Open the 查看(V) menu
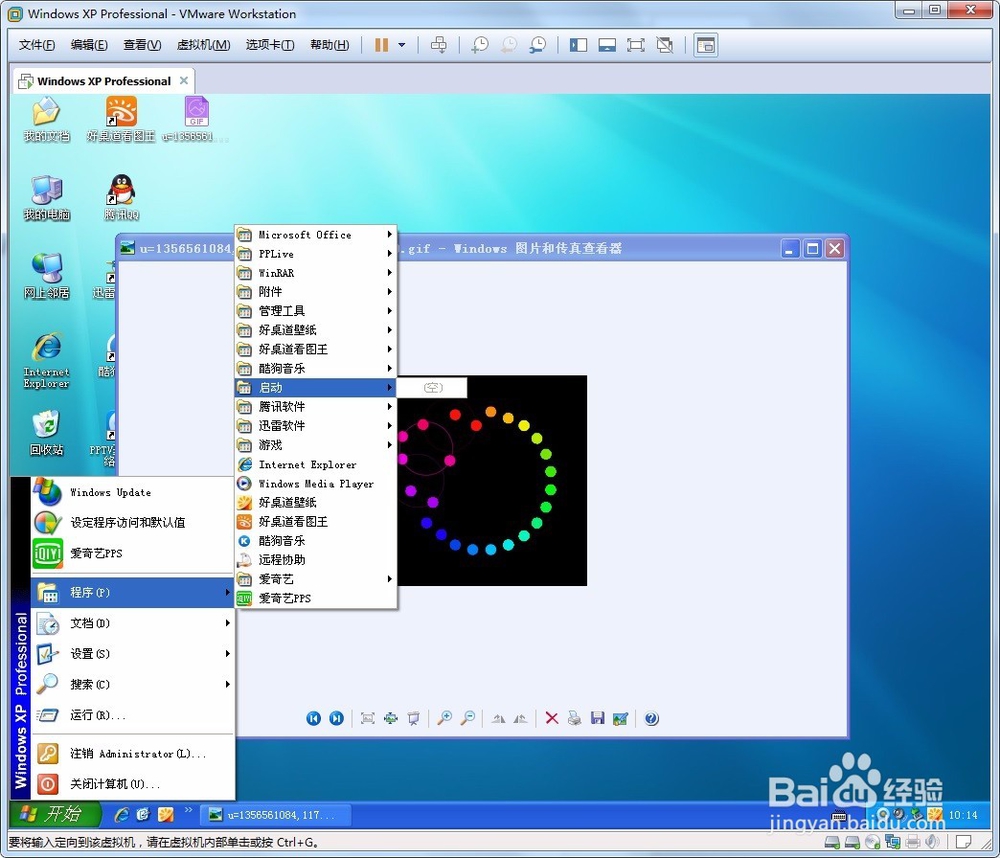 (142, 45)
